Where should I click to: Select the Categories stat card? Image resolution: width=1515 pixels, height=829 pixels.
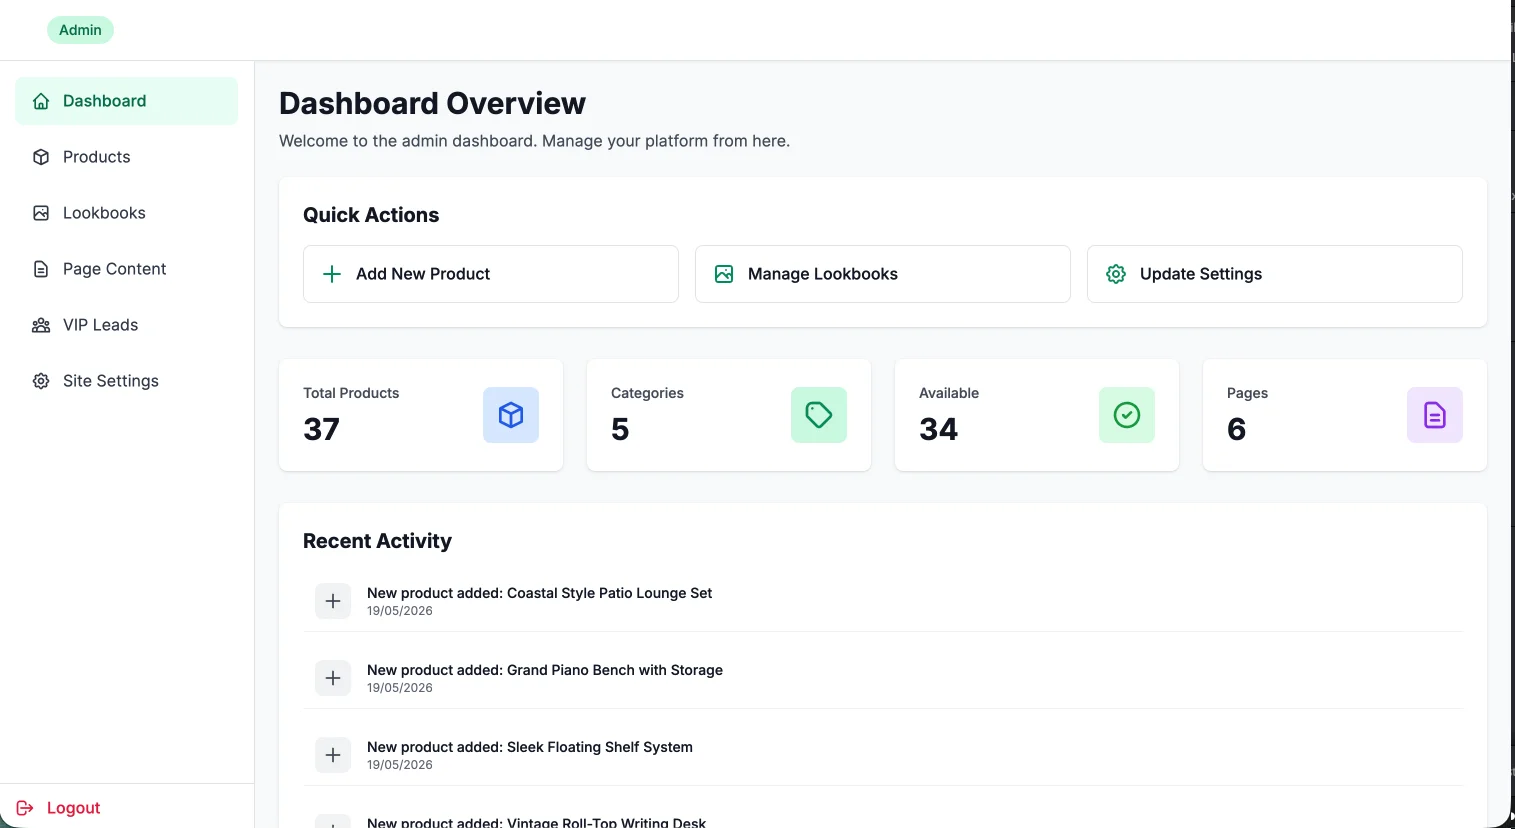(729, 415)
